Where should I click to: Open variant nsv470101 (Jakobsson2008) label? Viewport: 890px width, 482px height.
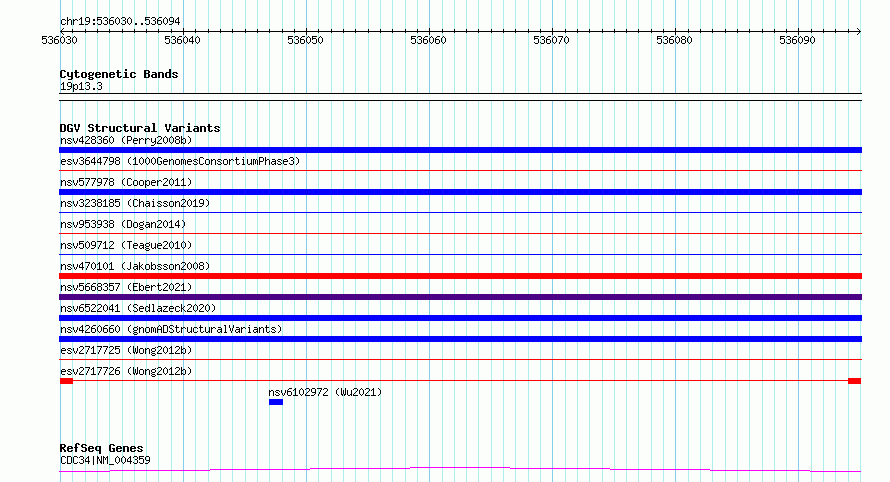(x=135, y=266)
